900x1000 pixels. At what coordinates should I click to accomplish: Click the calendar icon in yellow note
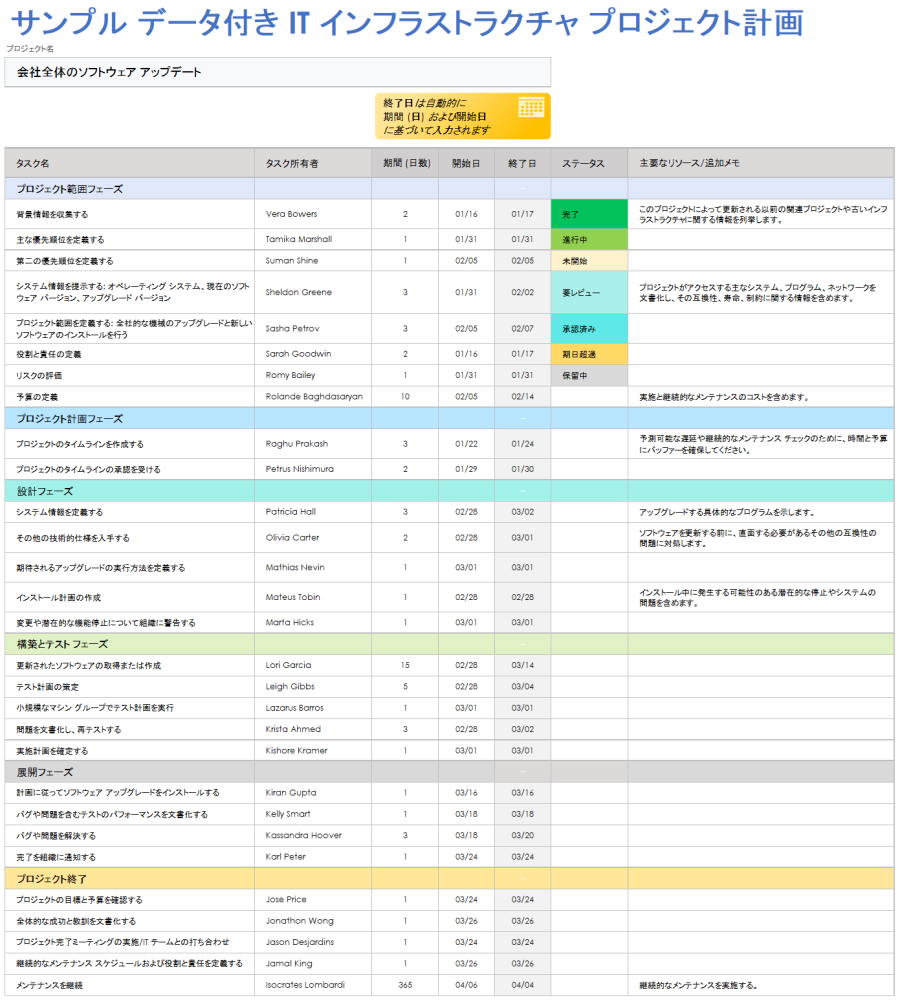531,107
